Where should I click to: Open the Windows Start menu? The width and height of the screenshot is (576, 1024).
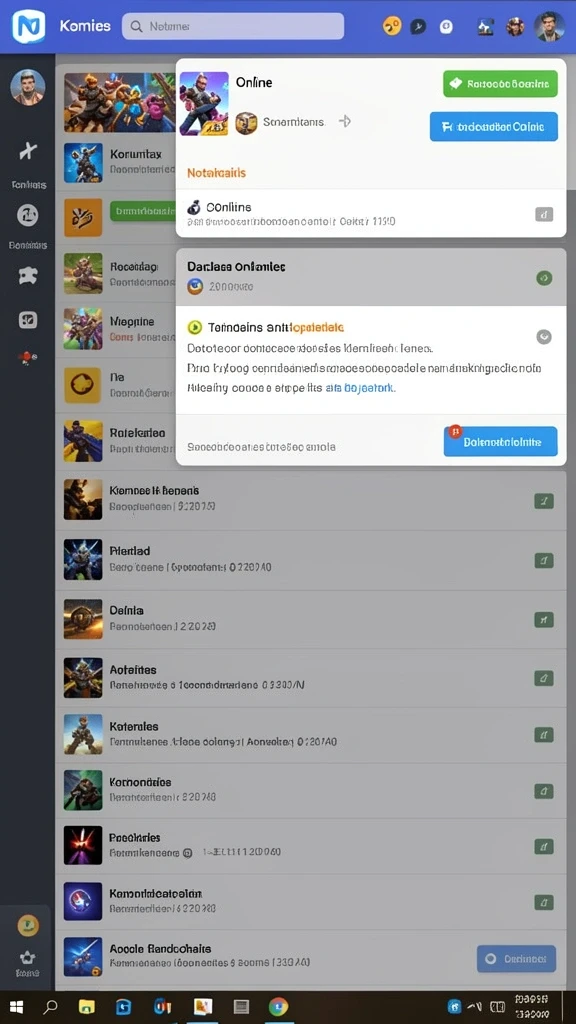pos(17,1006)
